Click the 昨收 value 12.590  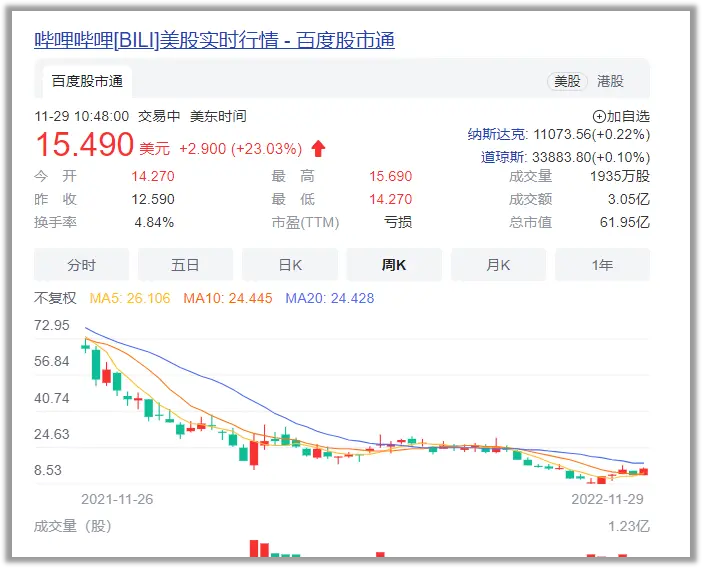[153, 199]
